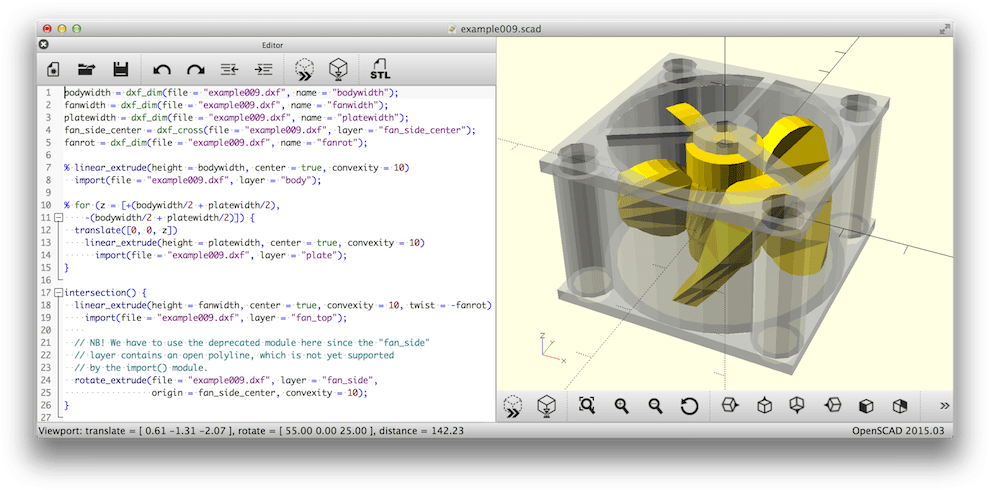Indent the selected code lines

point(263,70)
